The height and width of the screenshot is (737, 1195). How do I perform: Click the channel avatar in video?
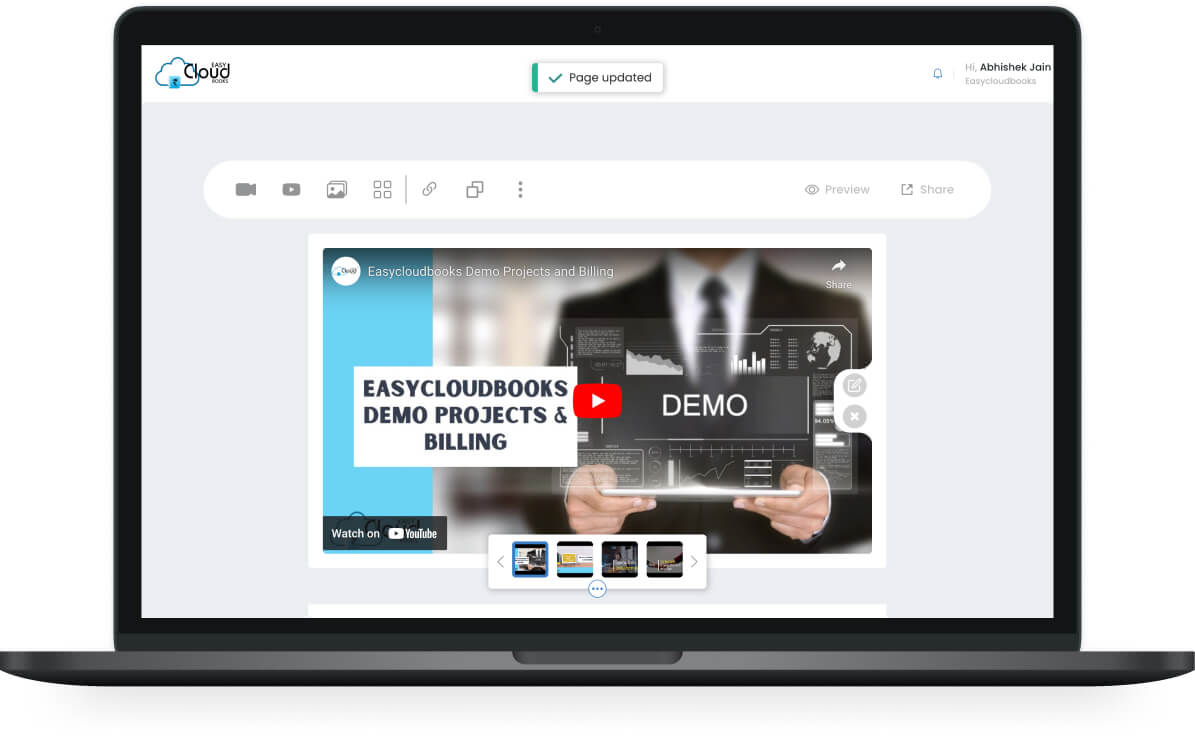tap(346, 271)
